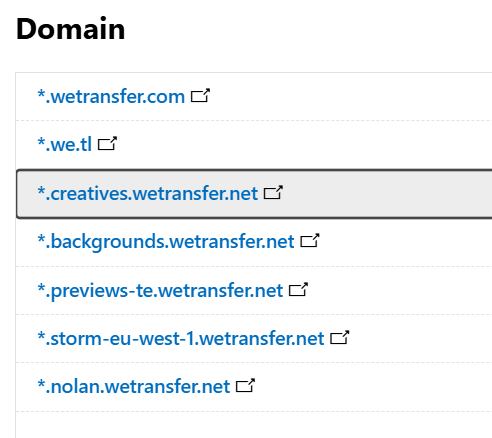Click blank space in the *.wetransfer.com row

click(x=350, y=96)
